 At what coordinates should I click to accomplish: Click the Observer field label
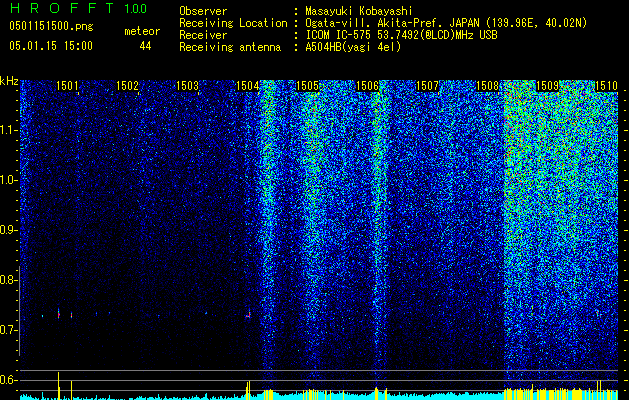203,12
